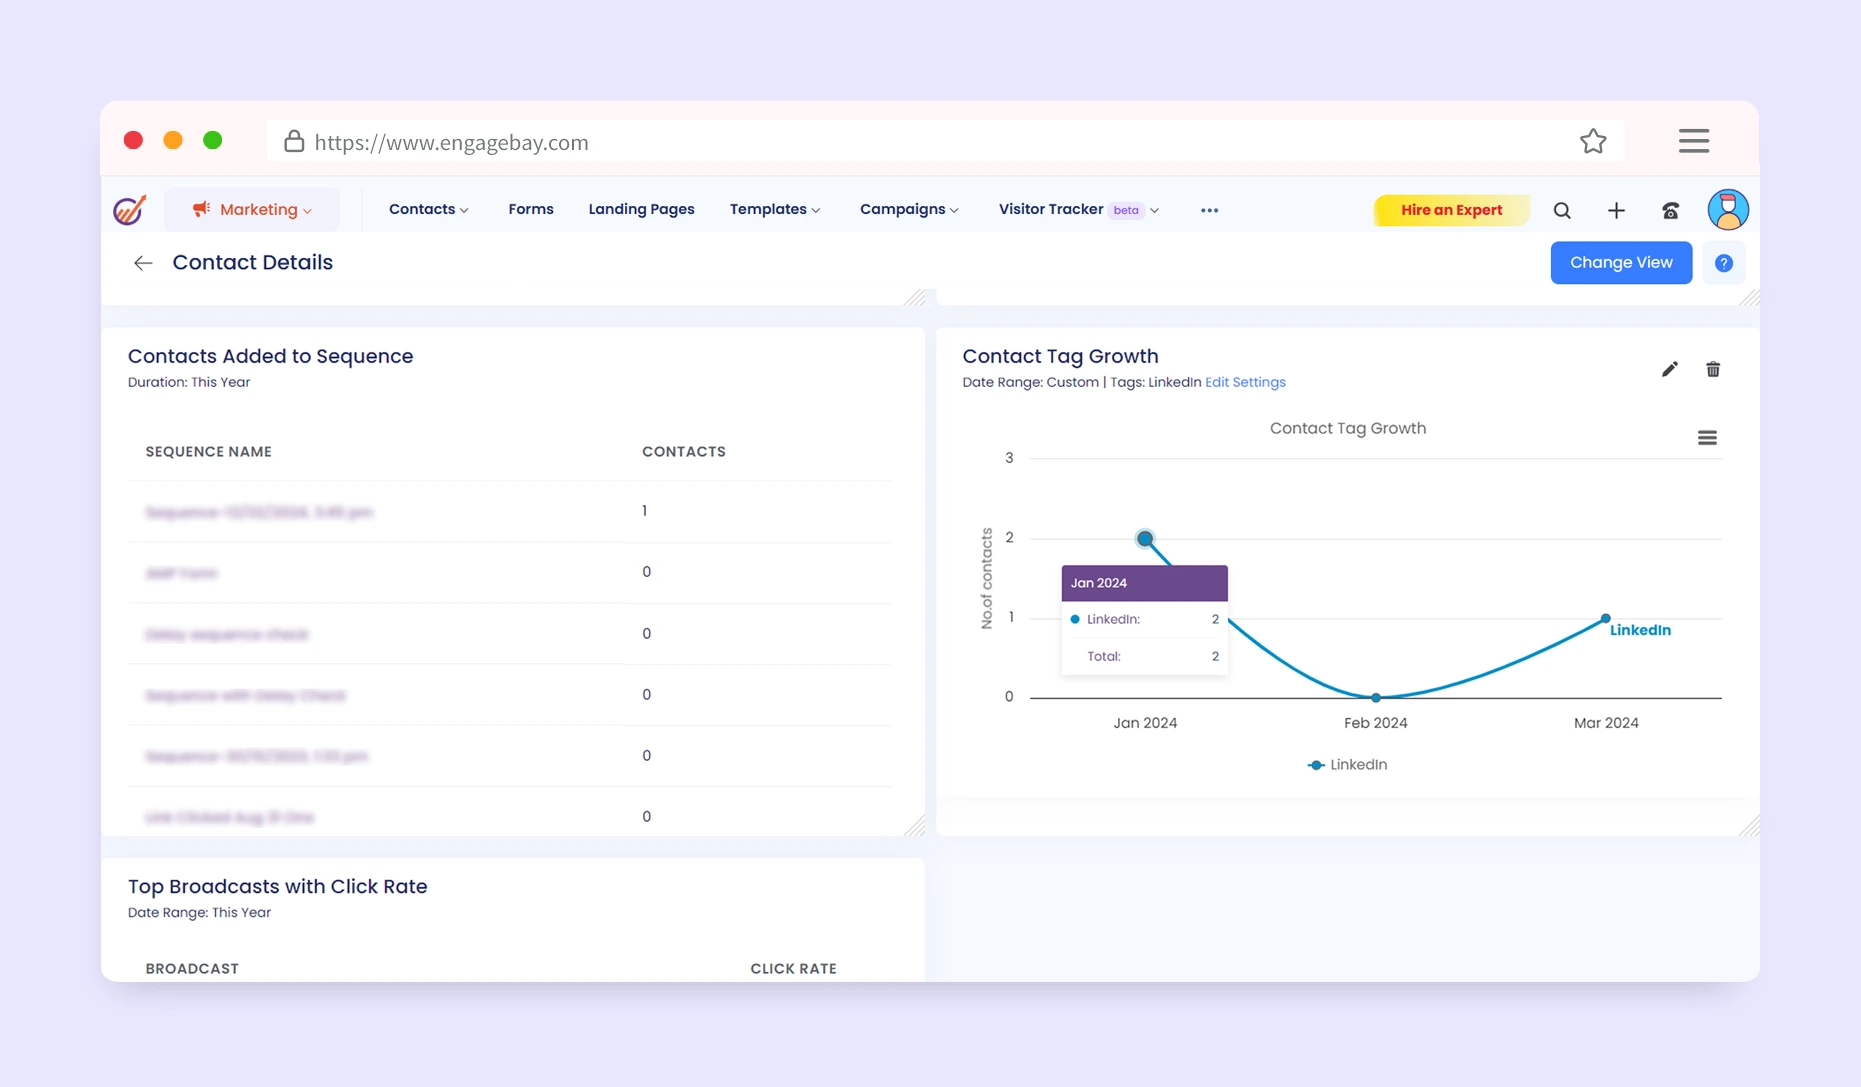Open the search magnifier icon
The image size is (1861, 1087).
(1562, 211)
